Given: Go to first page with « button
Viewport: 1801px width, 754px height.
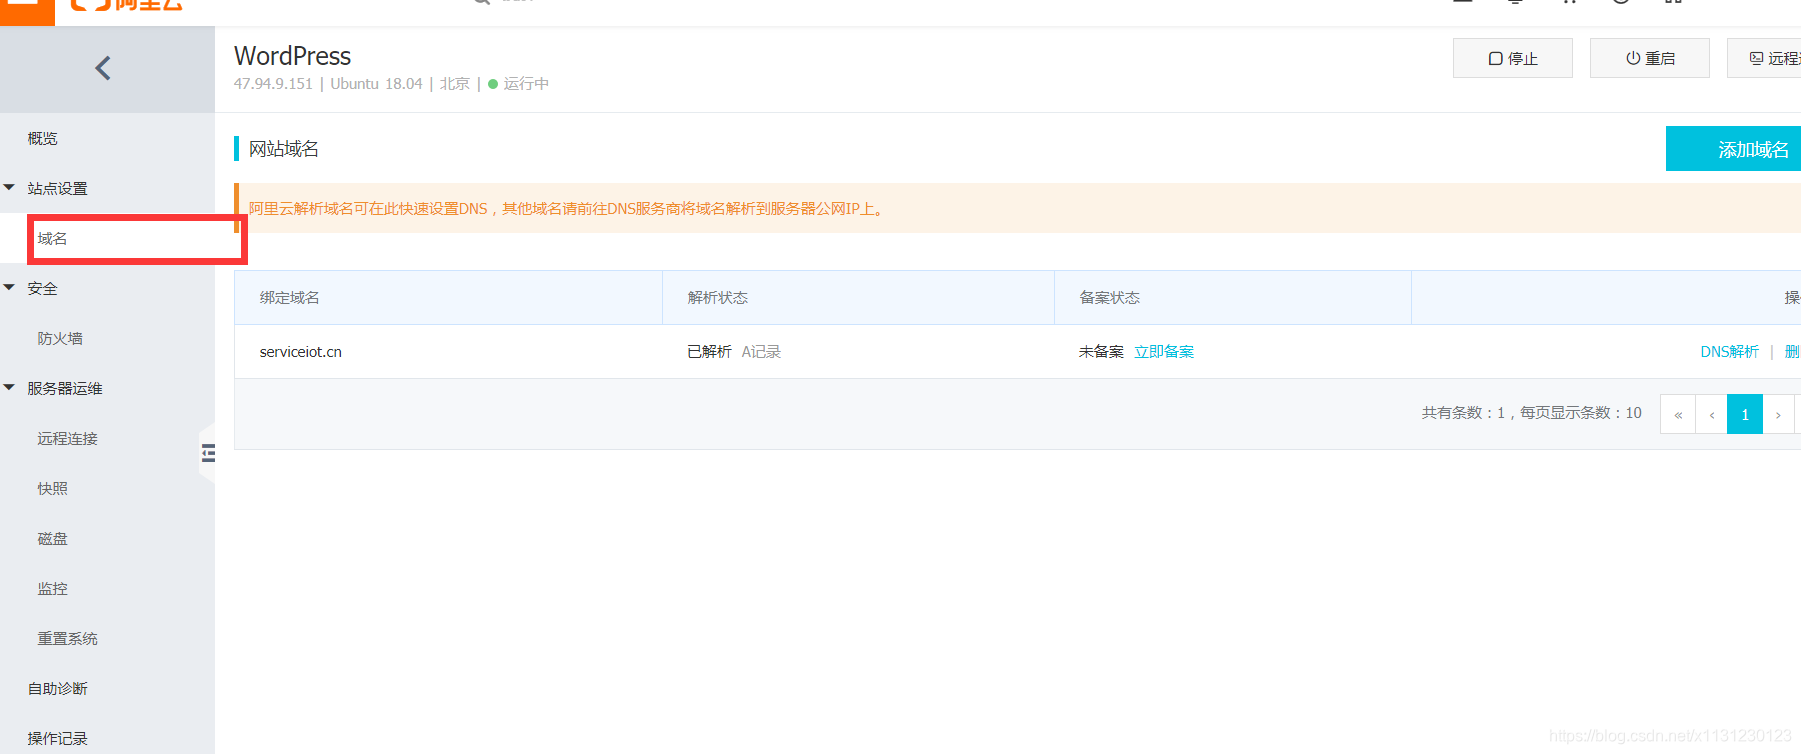Looking at the screenshot, I should click(x=1678, y=414).
